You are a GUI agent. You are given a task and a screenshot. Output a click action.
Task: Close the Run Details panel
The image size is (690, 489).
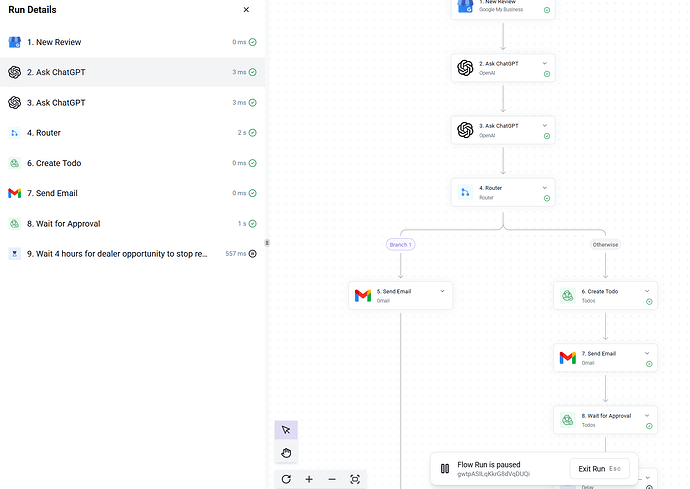246,10
